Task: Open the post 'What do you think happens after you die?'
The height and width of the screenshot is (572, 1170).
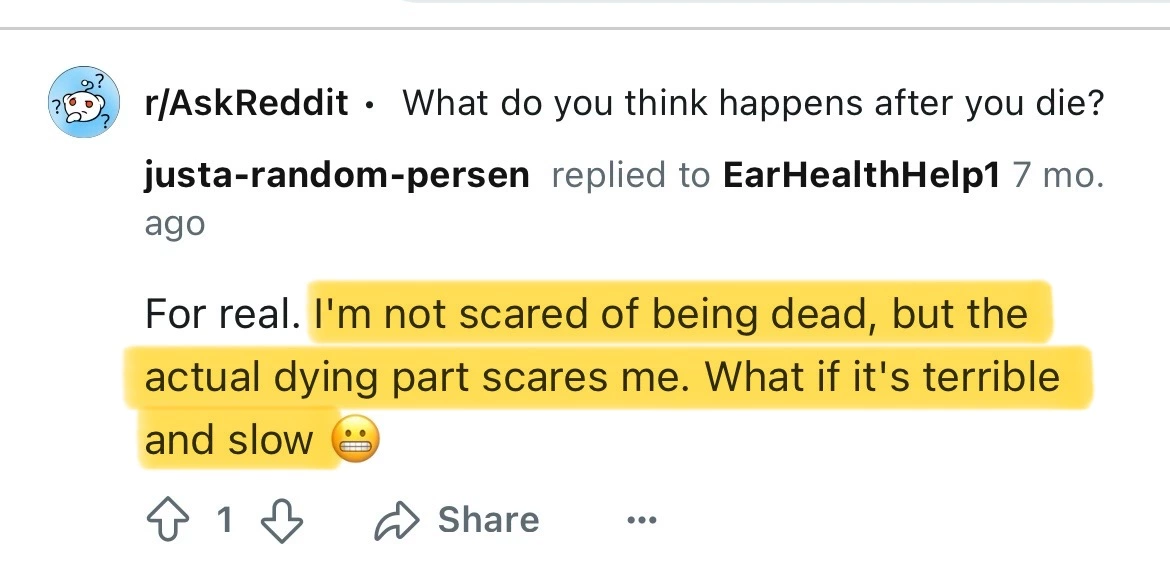Action: point(752,102)
